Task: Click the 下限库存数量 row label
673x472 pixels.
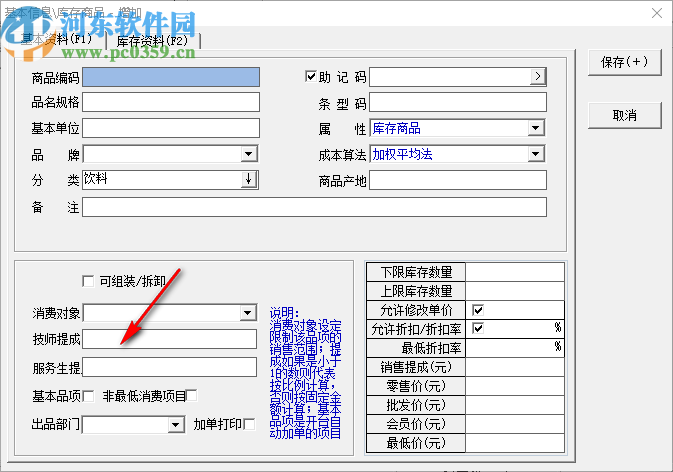Action: pos(416,272)
